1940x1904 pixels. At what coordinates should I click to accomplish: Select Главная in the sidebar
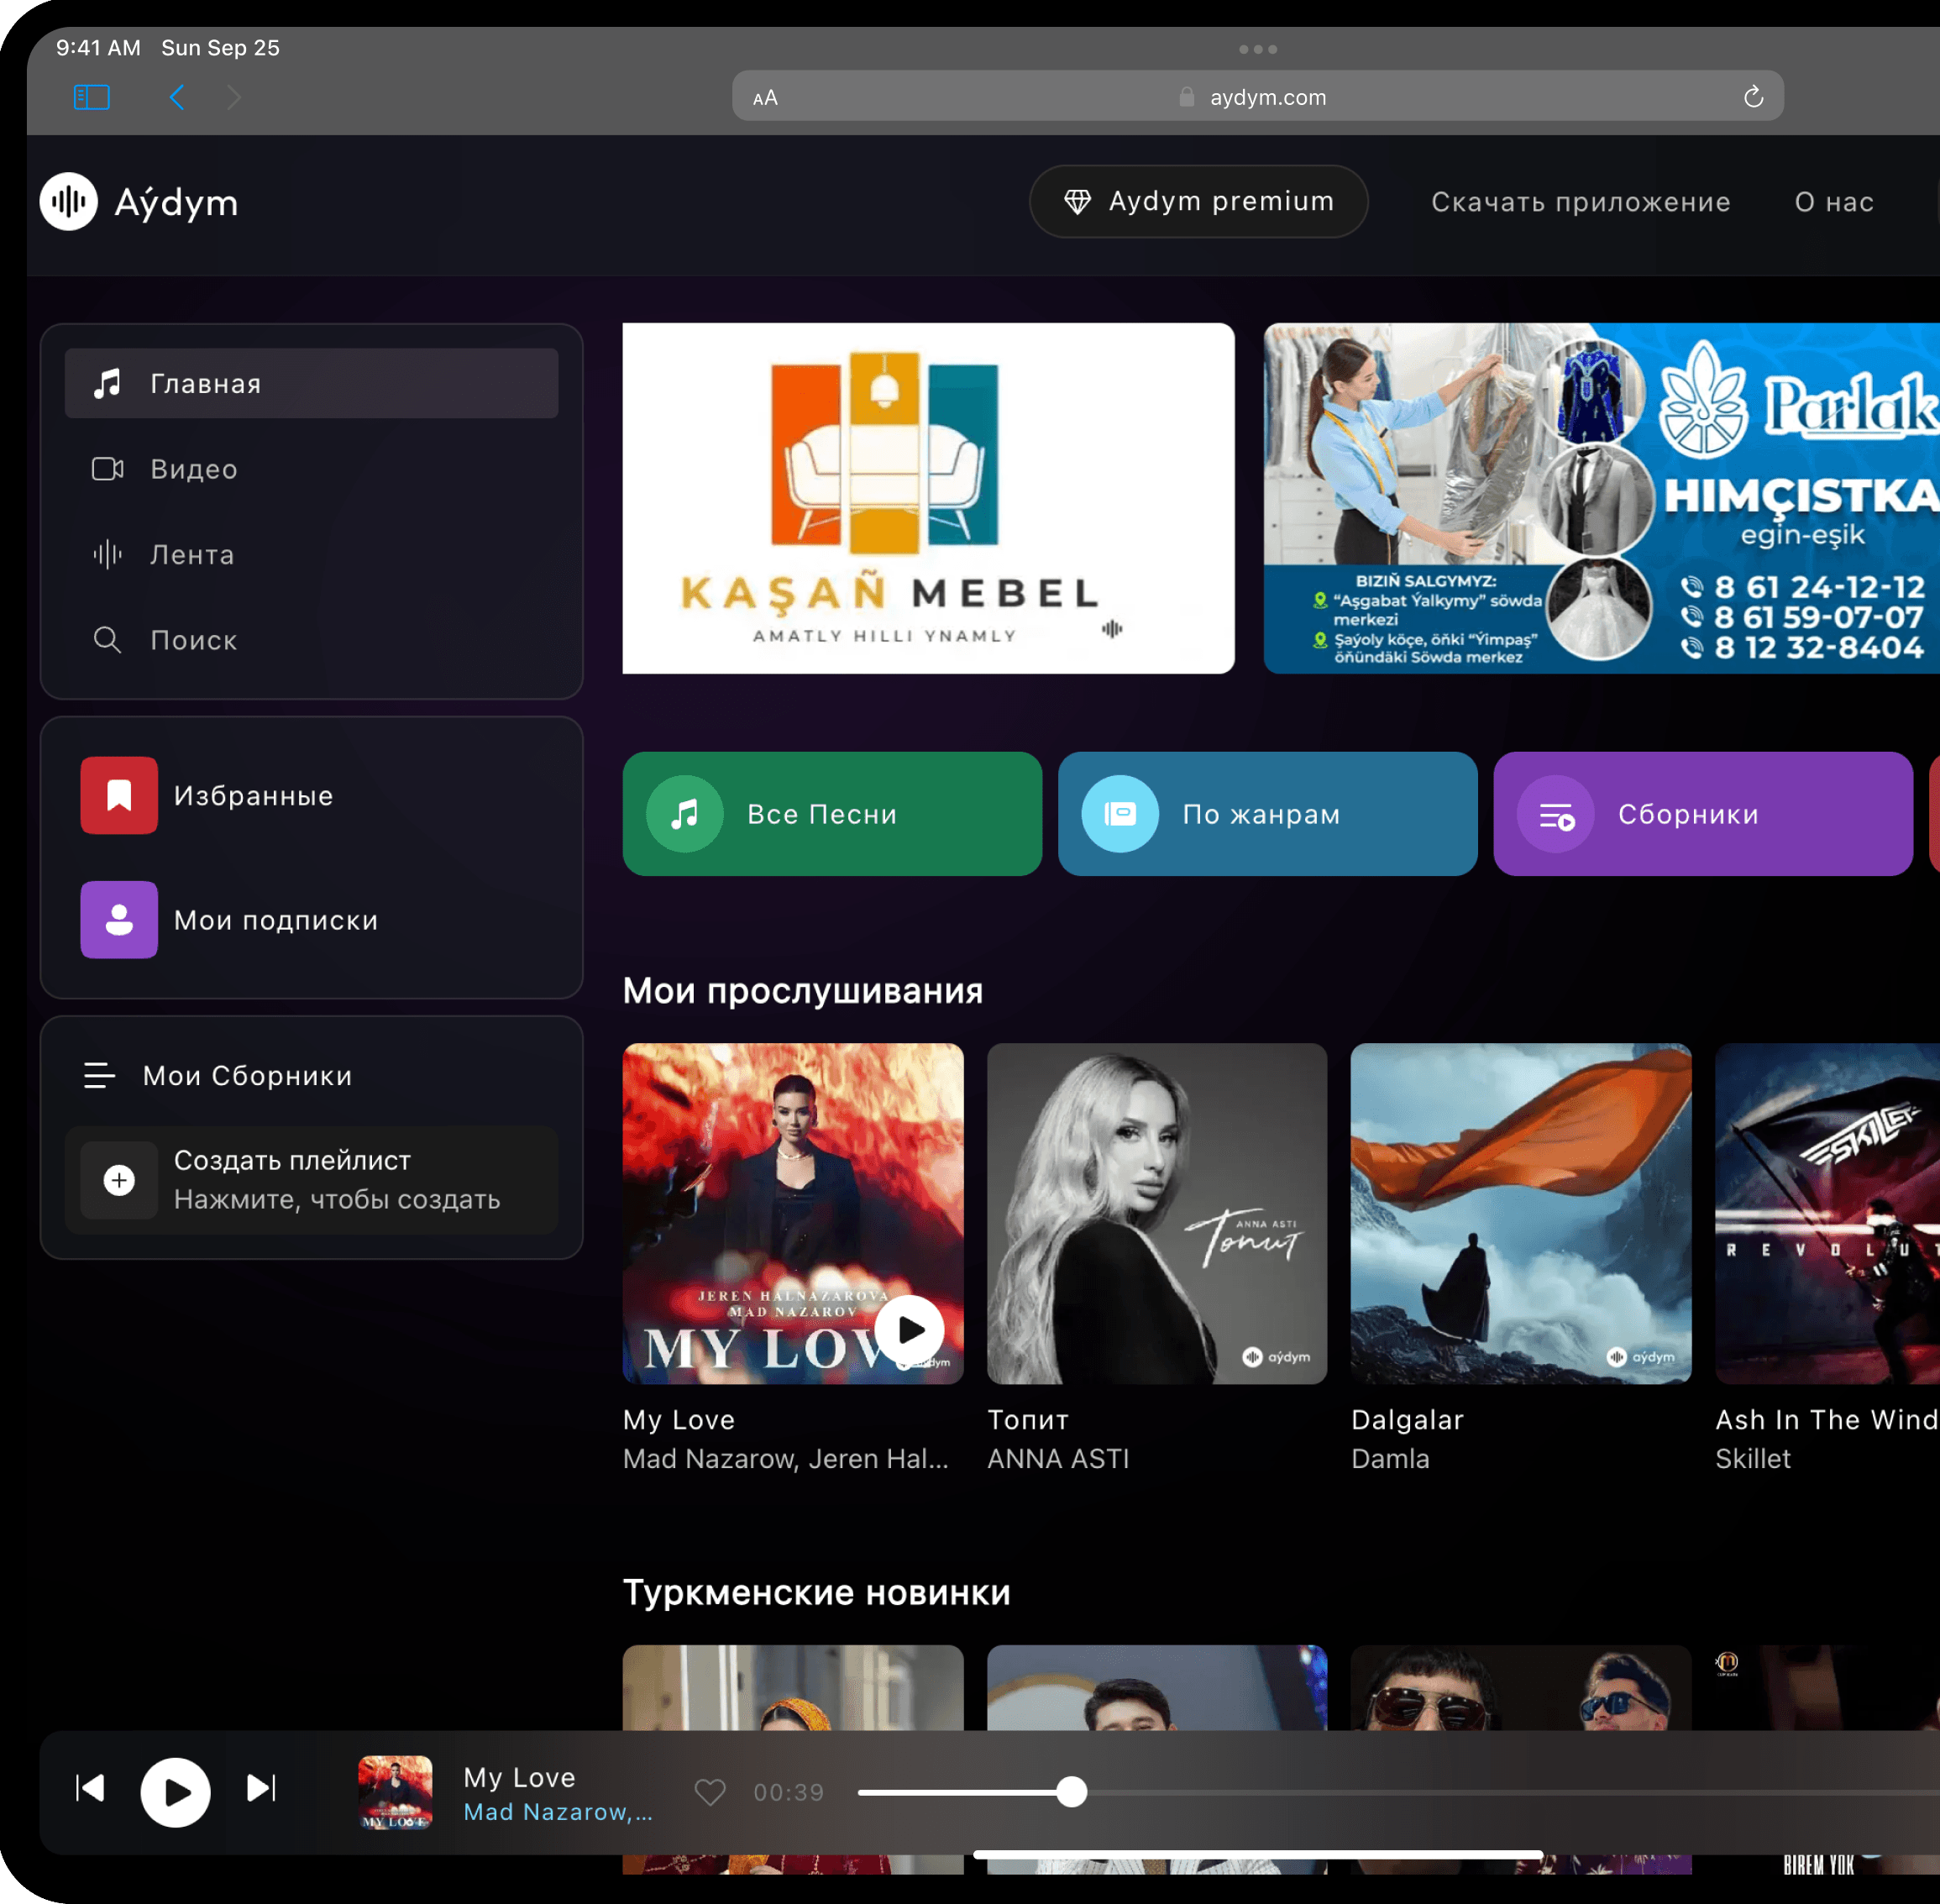click(311, 383)
